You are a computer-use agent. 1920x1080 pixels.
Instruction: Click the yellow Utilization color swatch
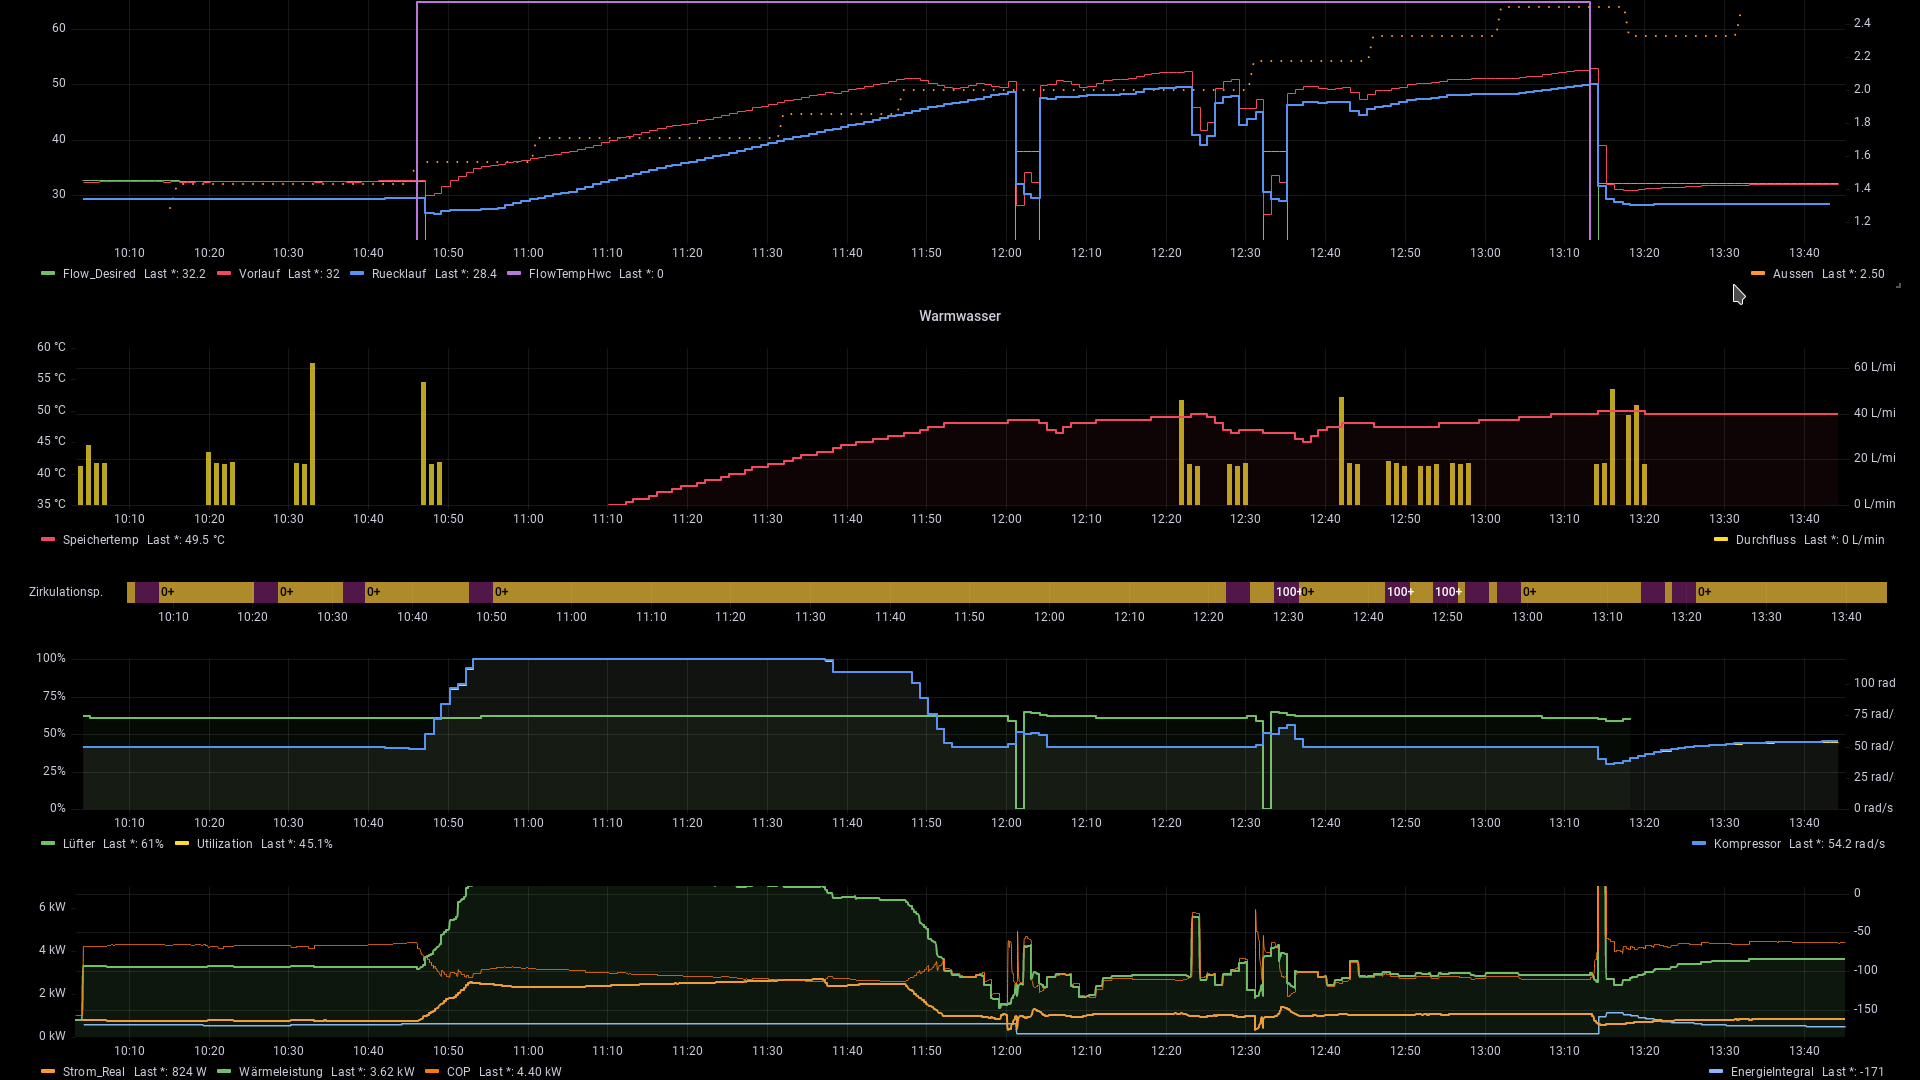pyautogui.click(x=182, y=843)
